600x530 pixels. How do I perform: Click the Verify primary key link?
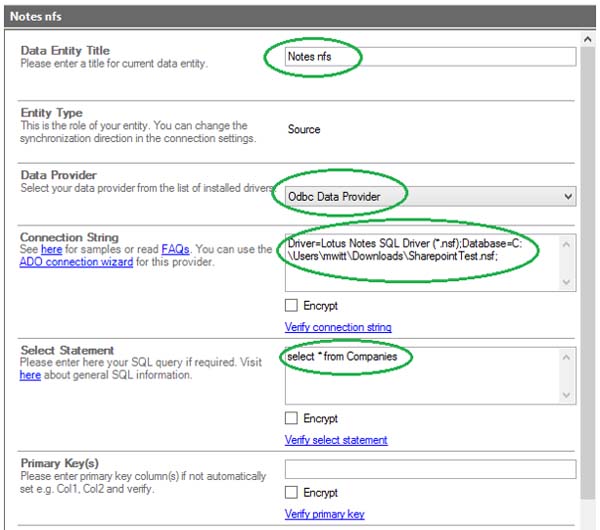pos(324,514)
